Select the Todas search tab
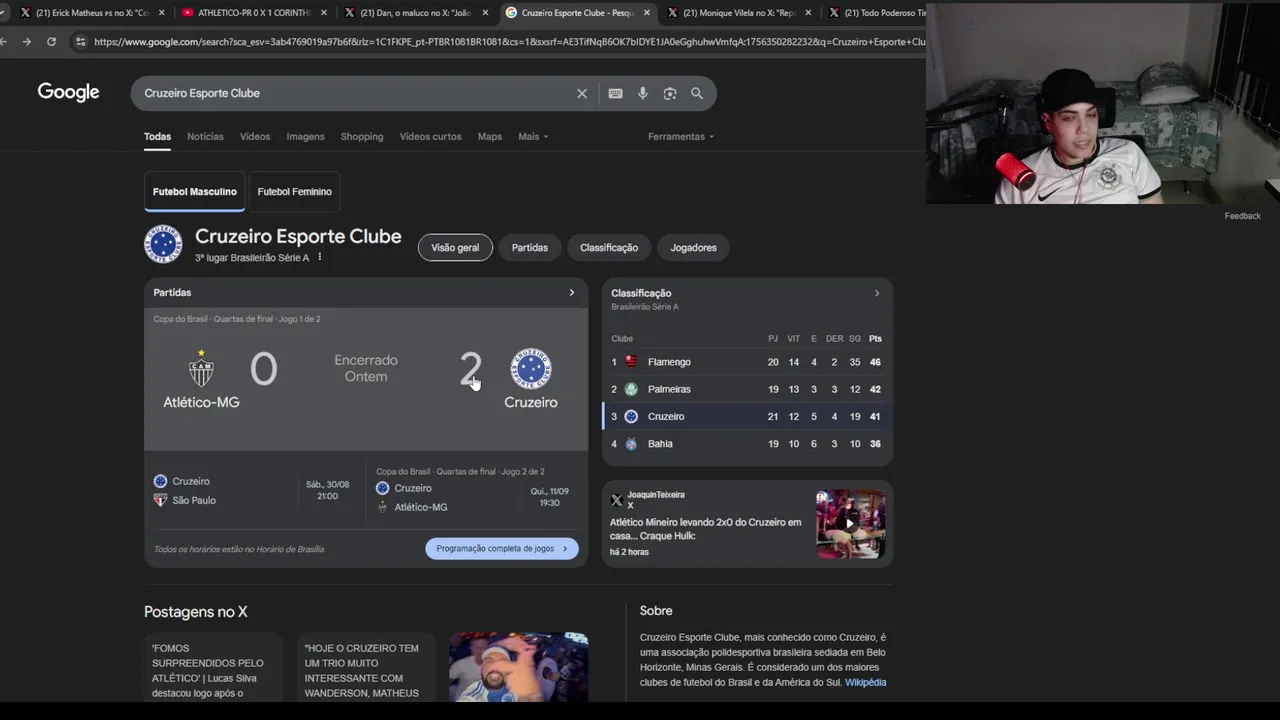This screenshot has width=1280, height=720. (157, 136)
